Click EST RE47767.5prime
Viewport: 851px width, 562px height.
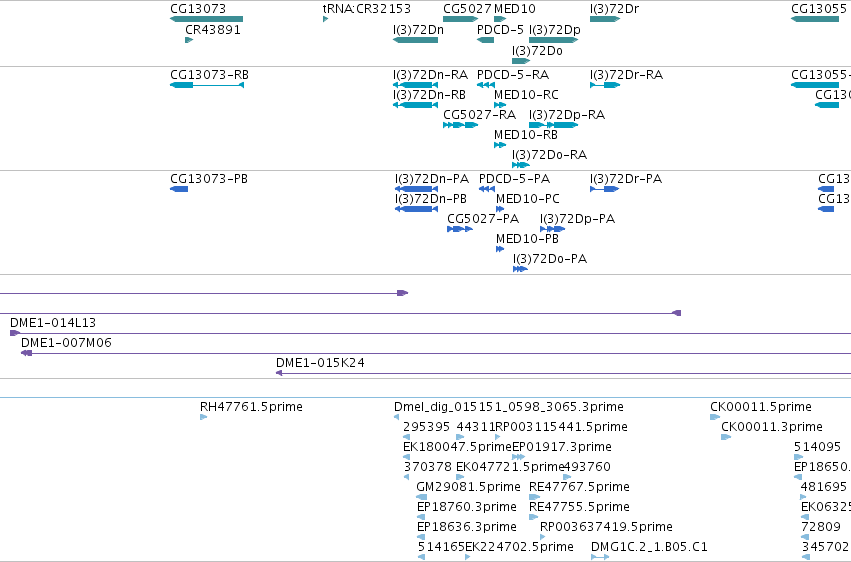(x=535, y=497)
